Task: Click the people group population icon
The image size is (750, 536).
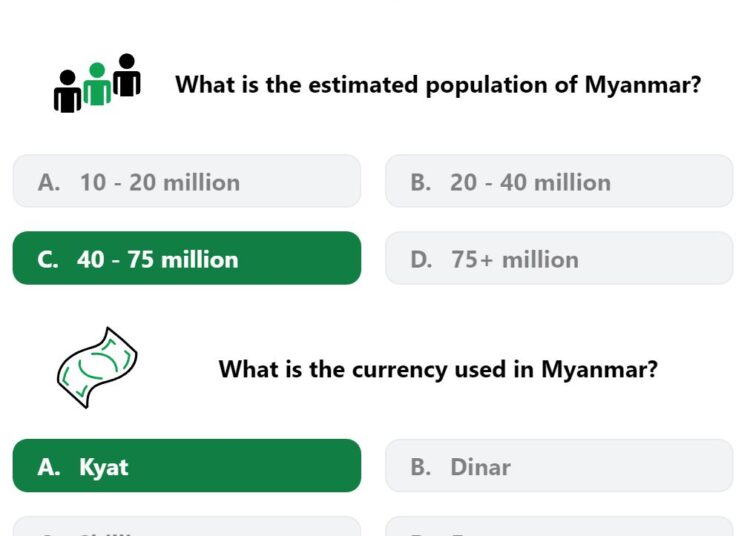Action: (x=97, y=83)
